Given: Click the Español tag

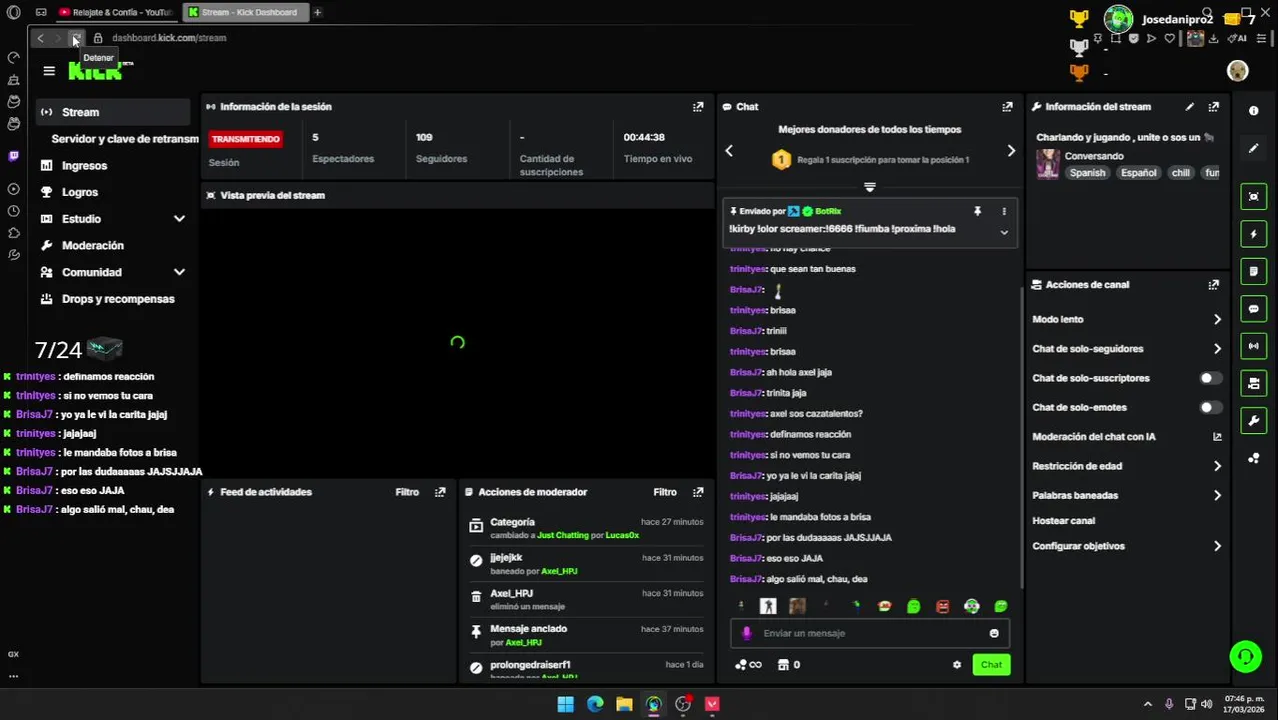Looking at the screenshot, I should click(1138, 173).
